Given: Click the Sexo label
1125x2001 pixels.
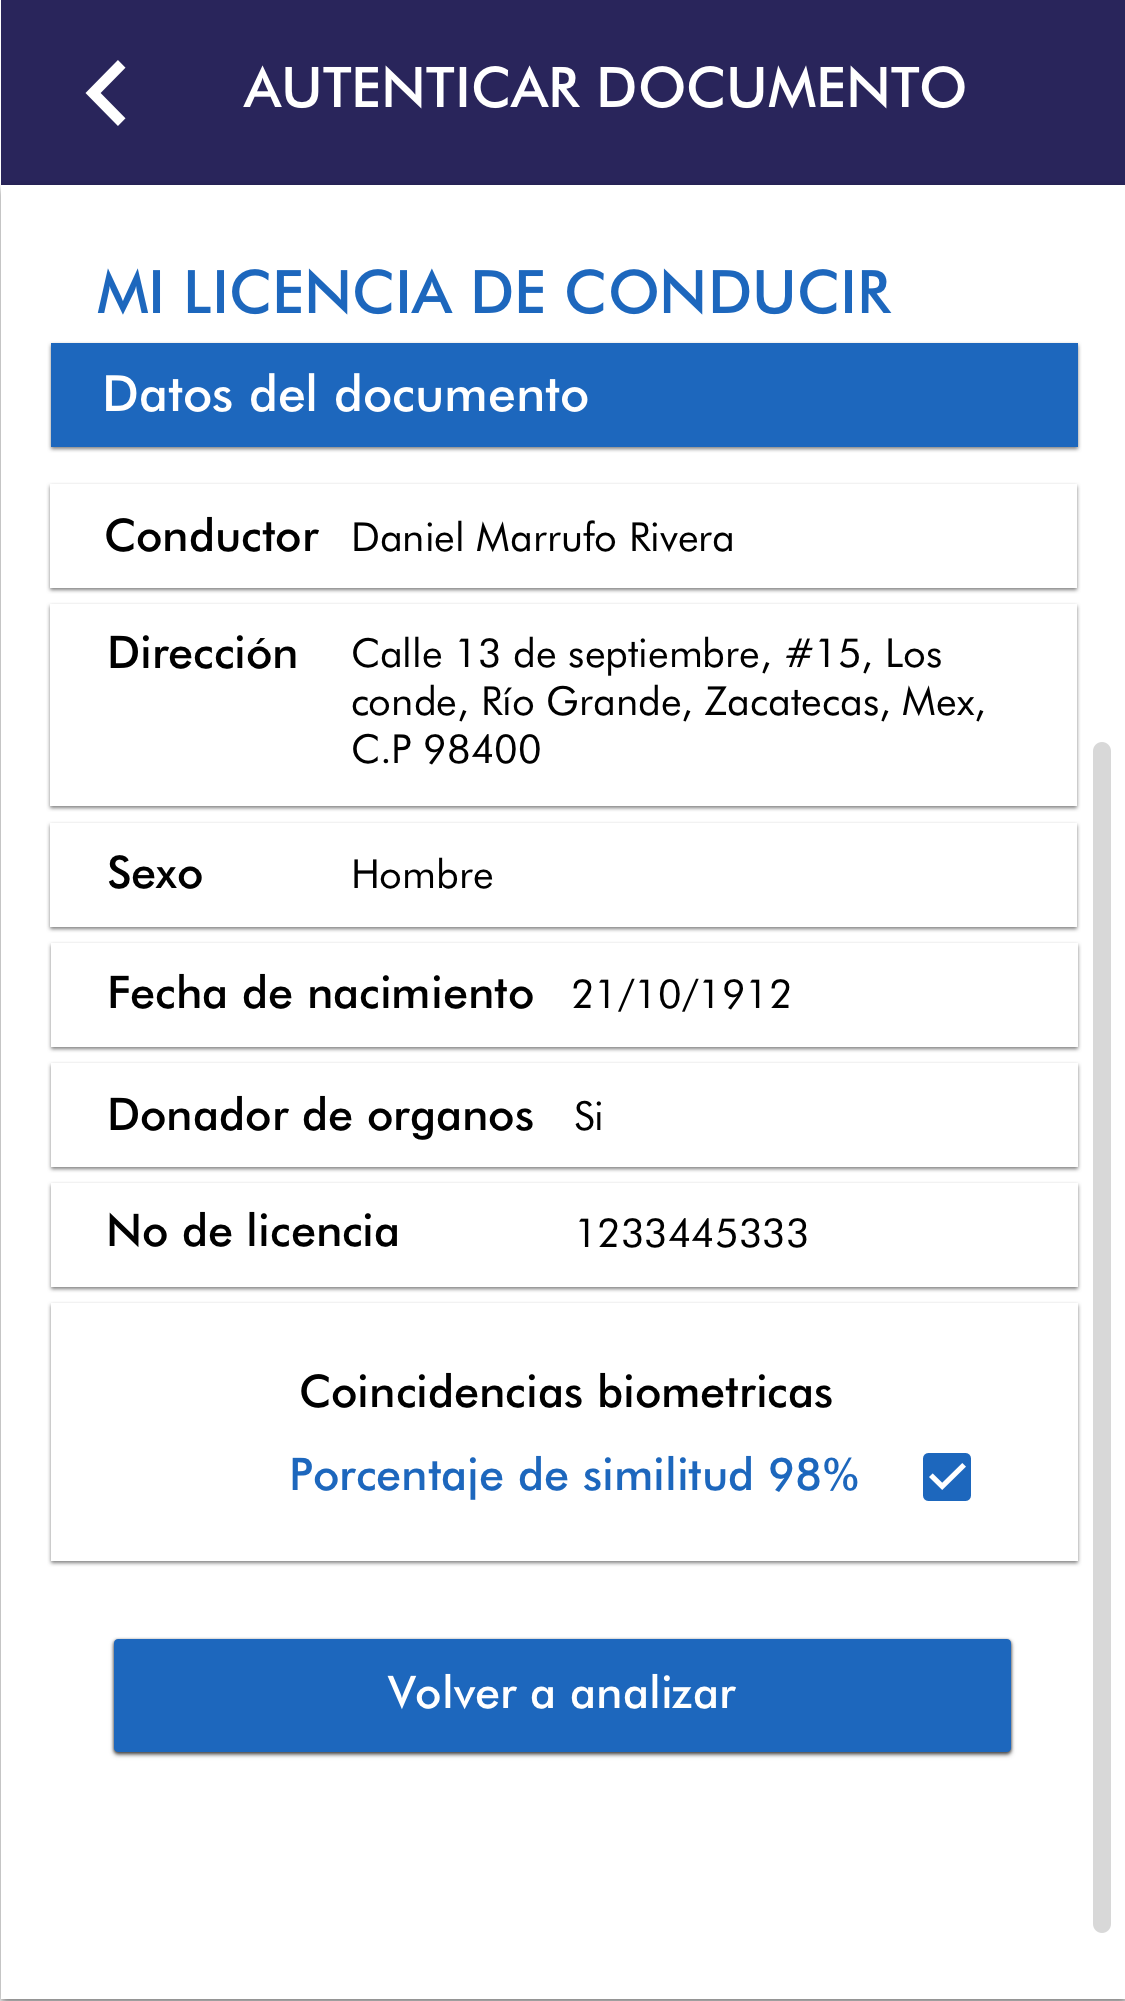Looking at the screenshot, I should (x=156, y=874).
